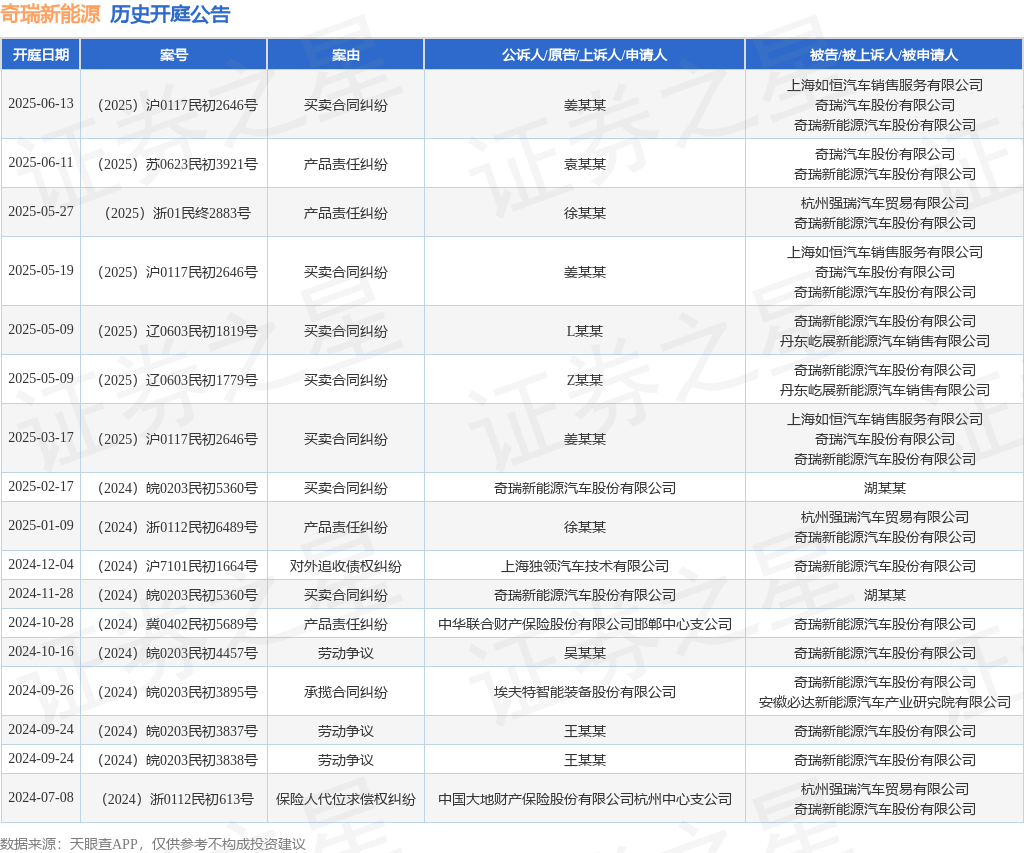1024x853 pixels.
Task: Select case number 浙0112民初6489号
Action: click(x=177, y=527)
